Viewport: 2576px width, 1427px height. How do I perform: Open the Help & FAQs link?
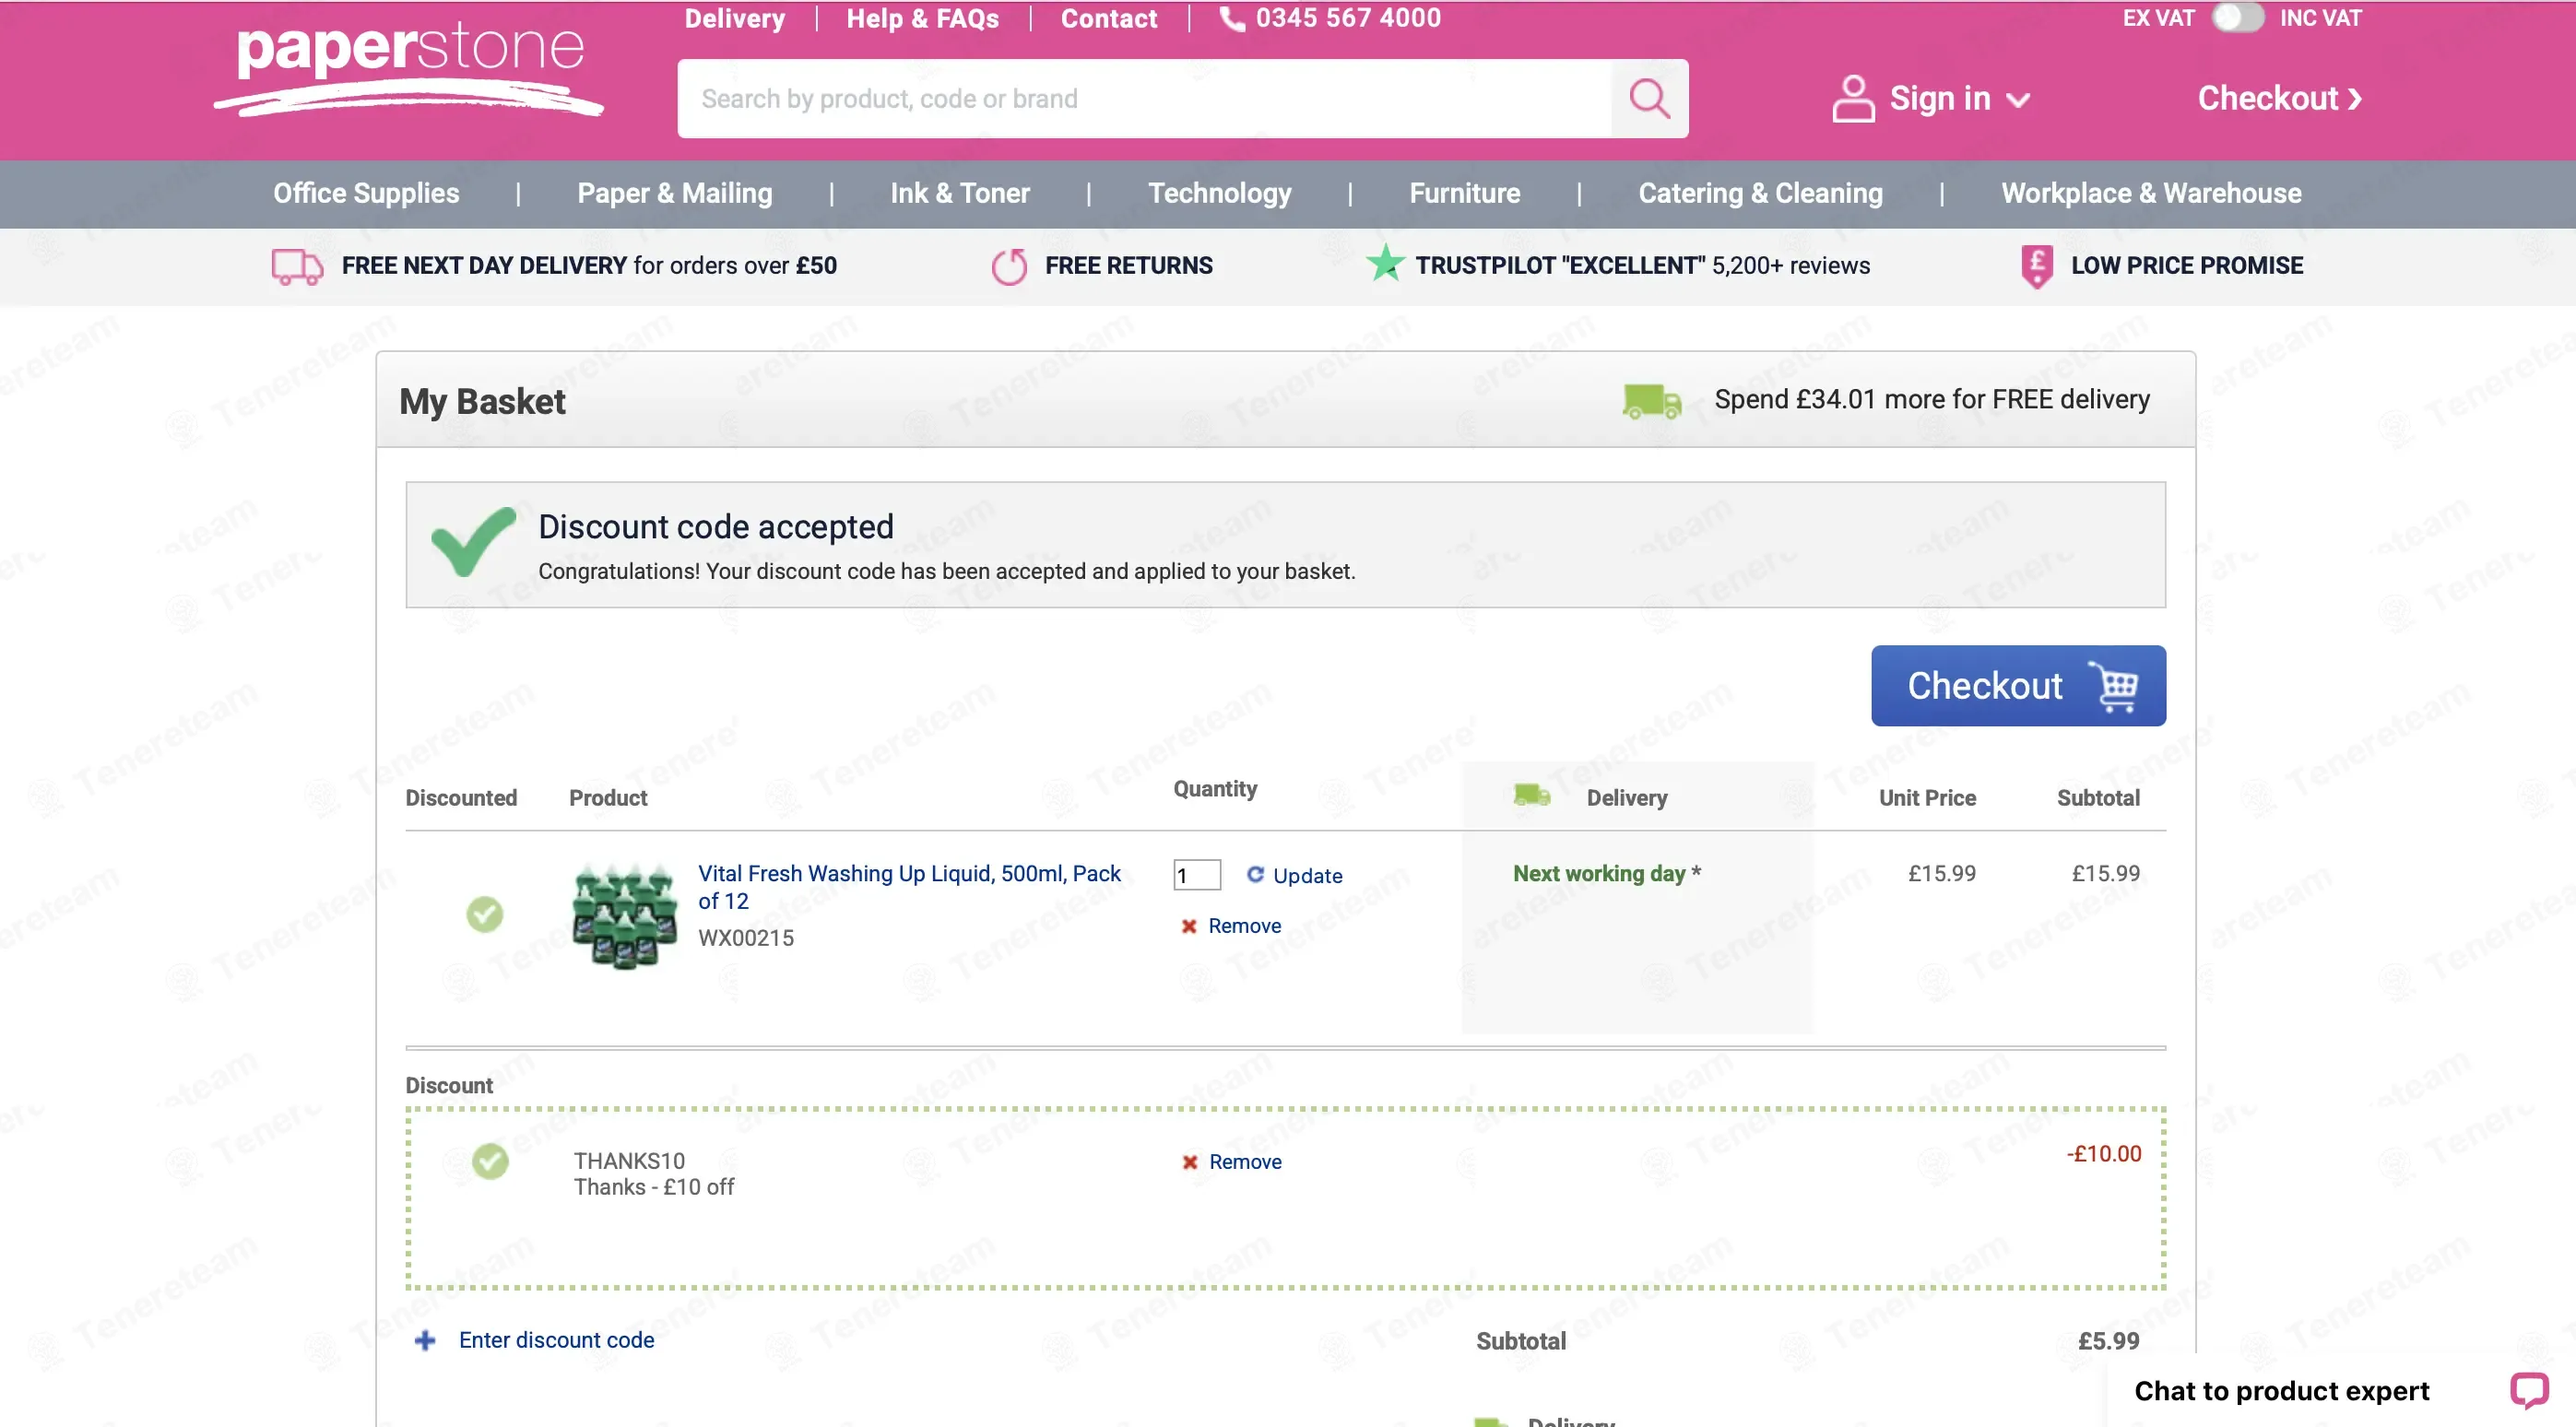(922, 19)
